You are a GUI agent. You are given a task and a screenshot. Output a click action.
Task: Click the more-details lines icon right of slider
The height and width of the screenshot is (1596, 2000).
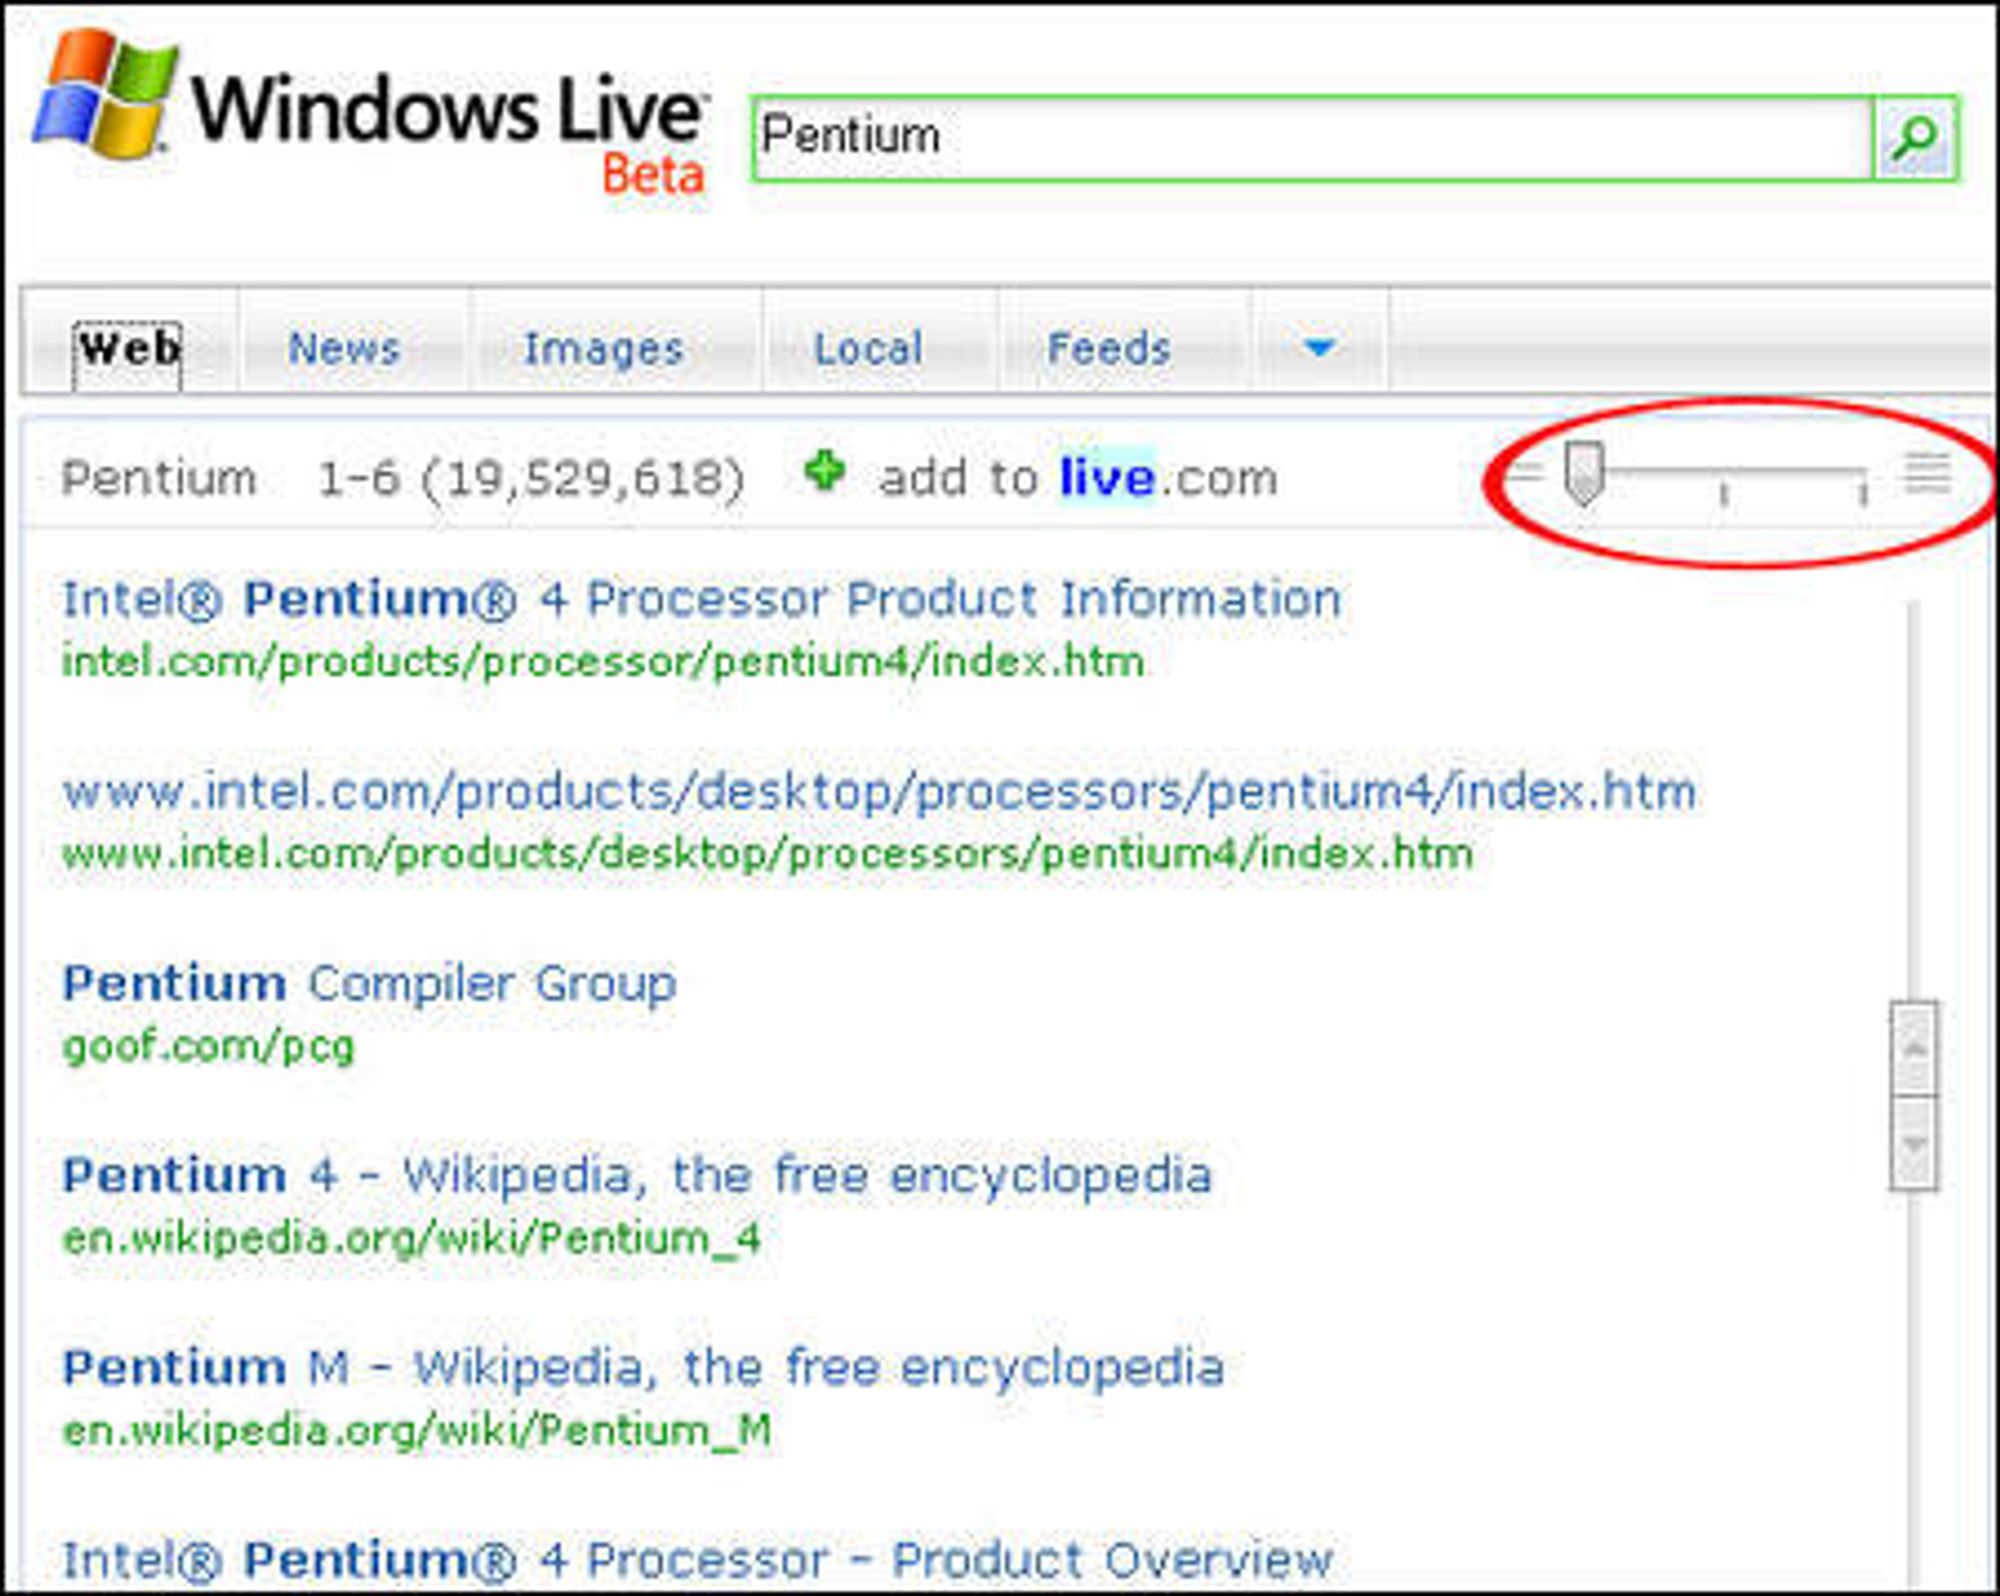(1927, 474)
